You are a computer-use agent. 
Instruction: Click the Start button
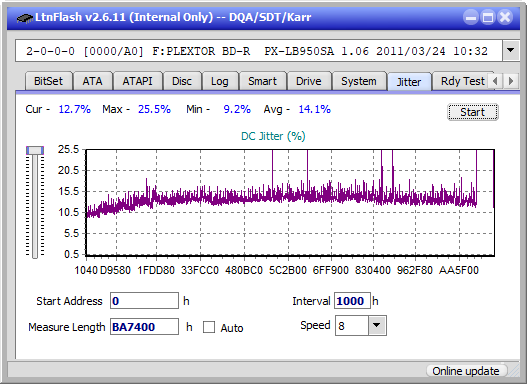click(473, 112)
